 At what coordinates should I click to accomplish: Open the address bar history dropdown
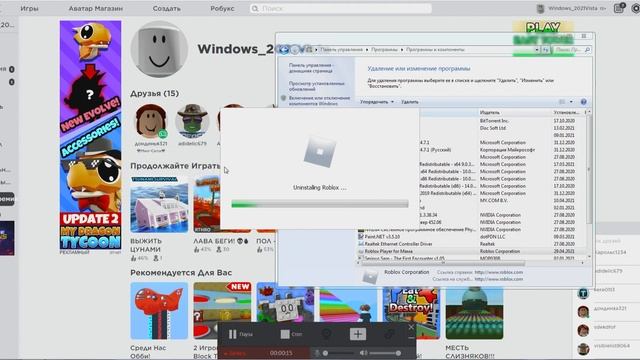(537, 50)
